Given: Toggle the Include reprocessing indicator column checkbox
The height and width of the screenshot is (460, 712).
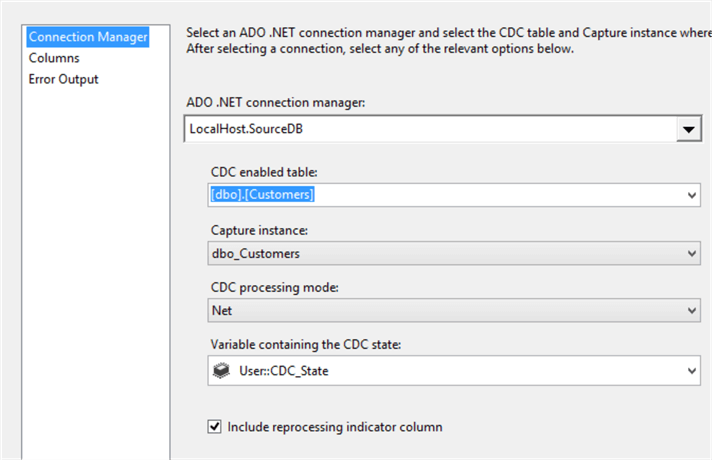Looking at the screenshot, I should tap(214, 427).
